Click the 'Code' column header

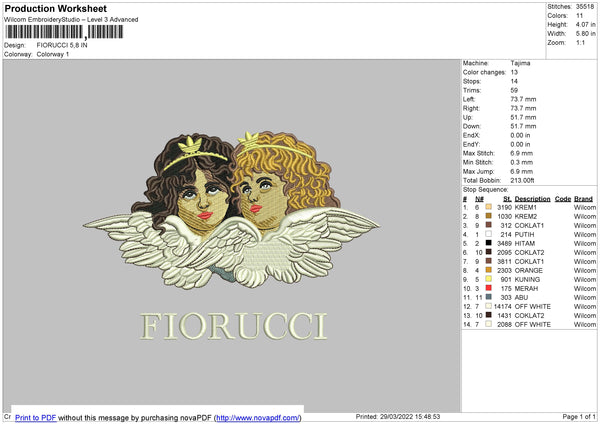point(562,199)
